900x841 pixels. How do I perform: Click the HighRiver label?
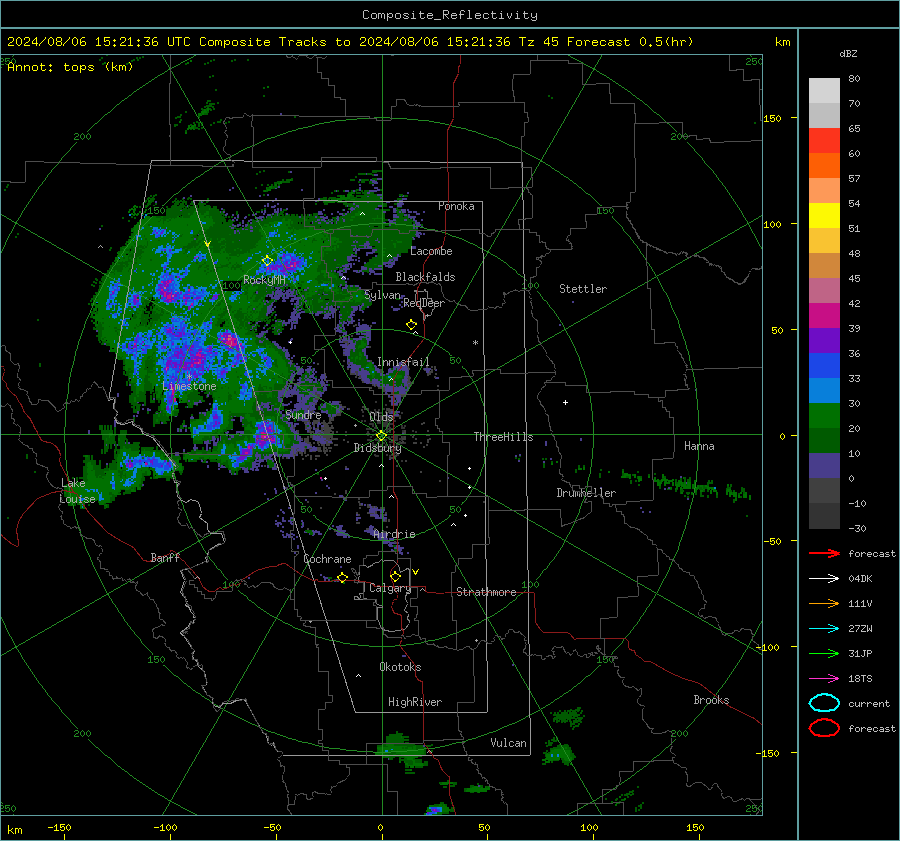[414, 702]
